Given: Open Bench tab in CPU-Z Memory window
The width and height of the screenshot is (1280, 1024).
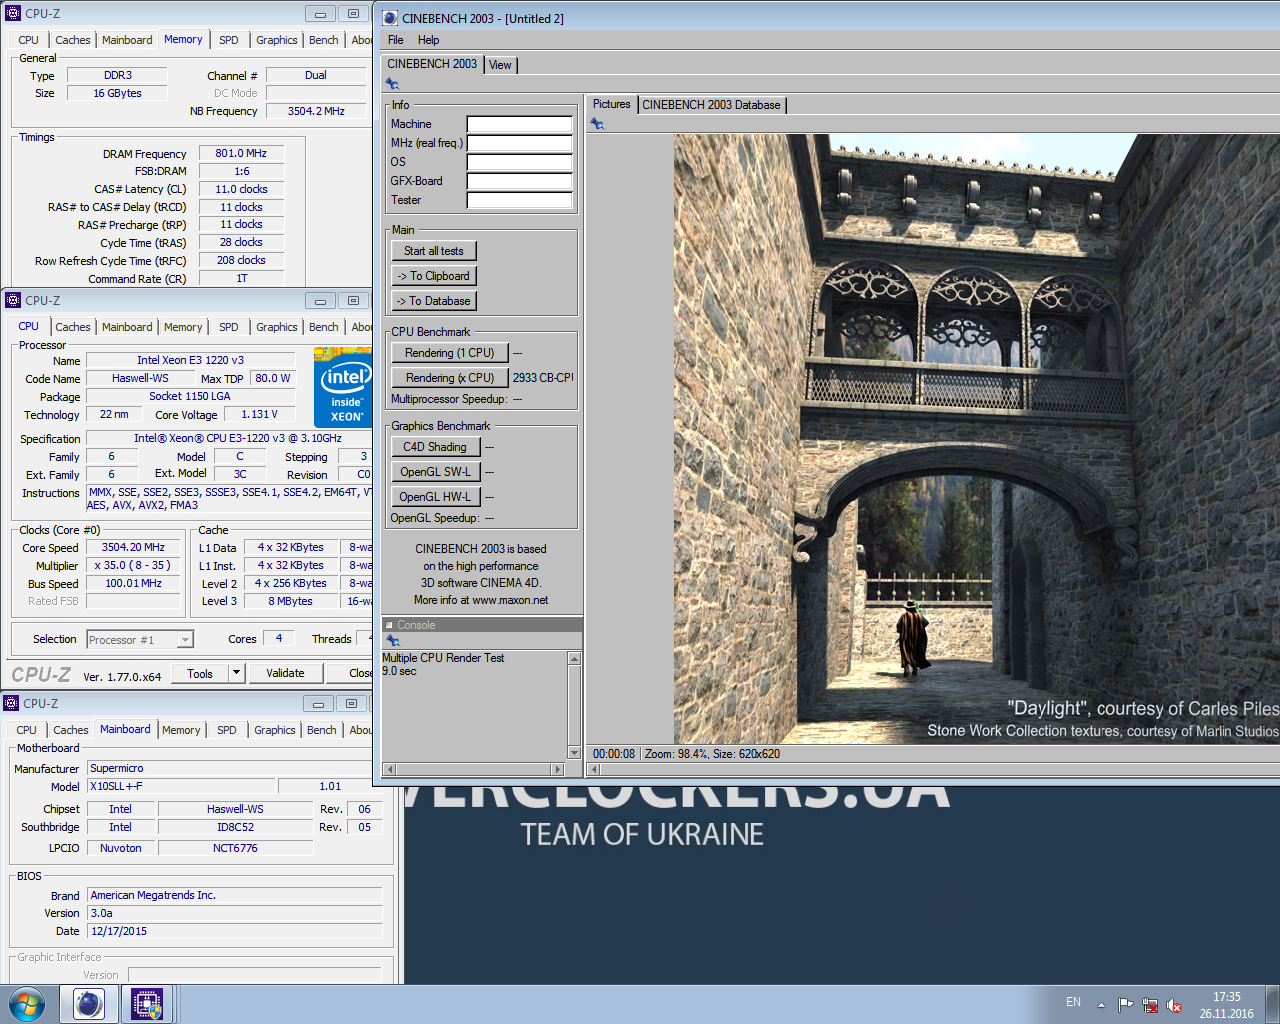Looking at the screenshot, I should (x=324, y=40).
